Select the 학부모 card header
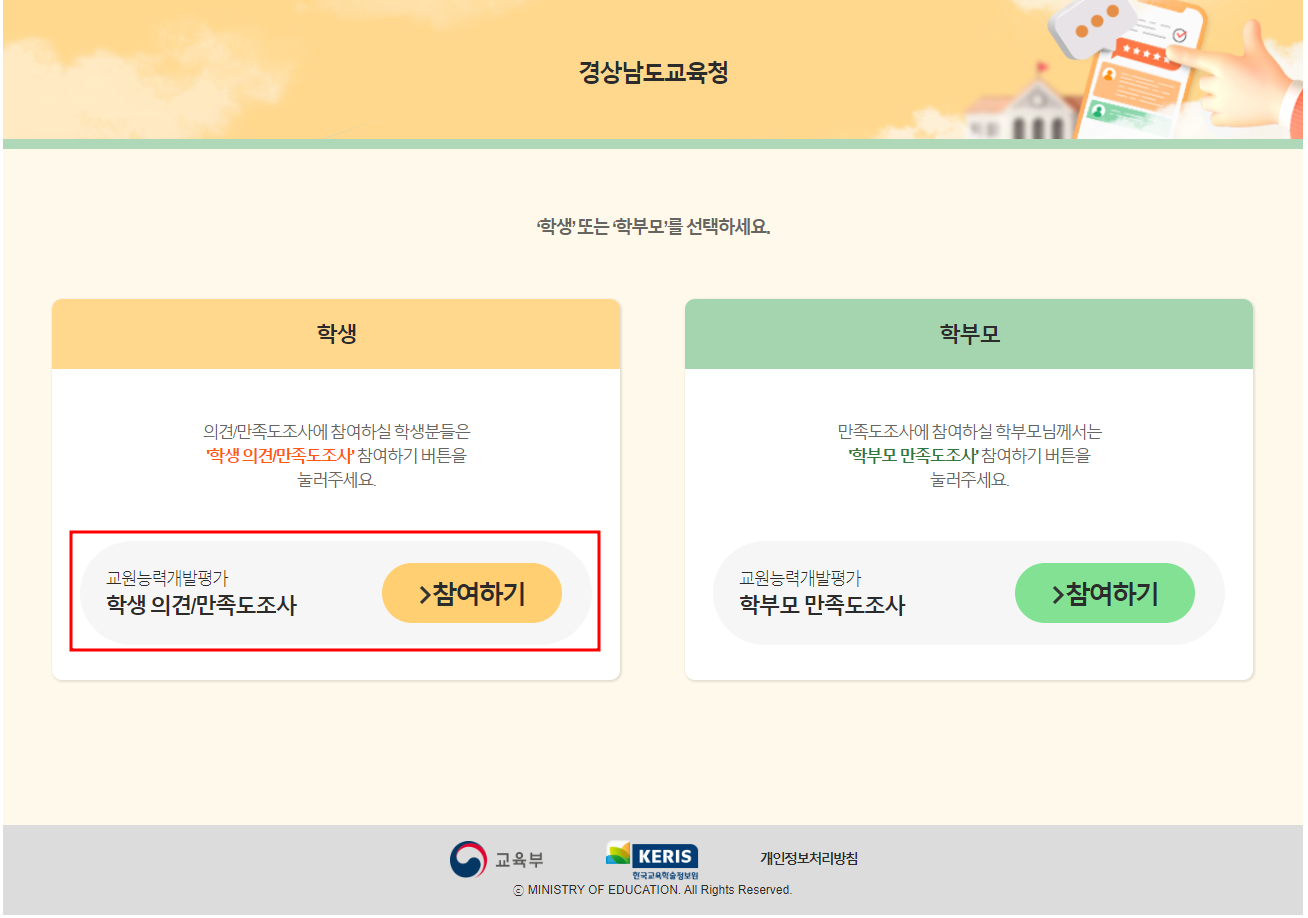The width and height of the screenshot is (1308, 918). click(968, 334)
